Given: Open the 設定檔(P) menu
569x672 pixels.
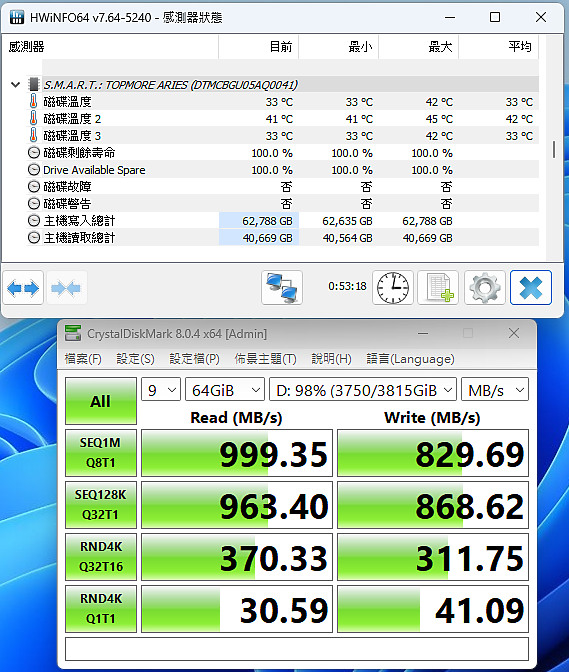Looking at the screenshot, I should pyautogui.click(x=194, y=359).
